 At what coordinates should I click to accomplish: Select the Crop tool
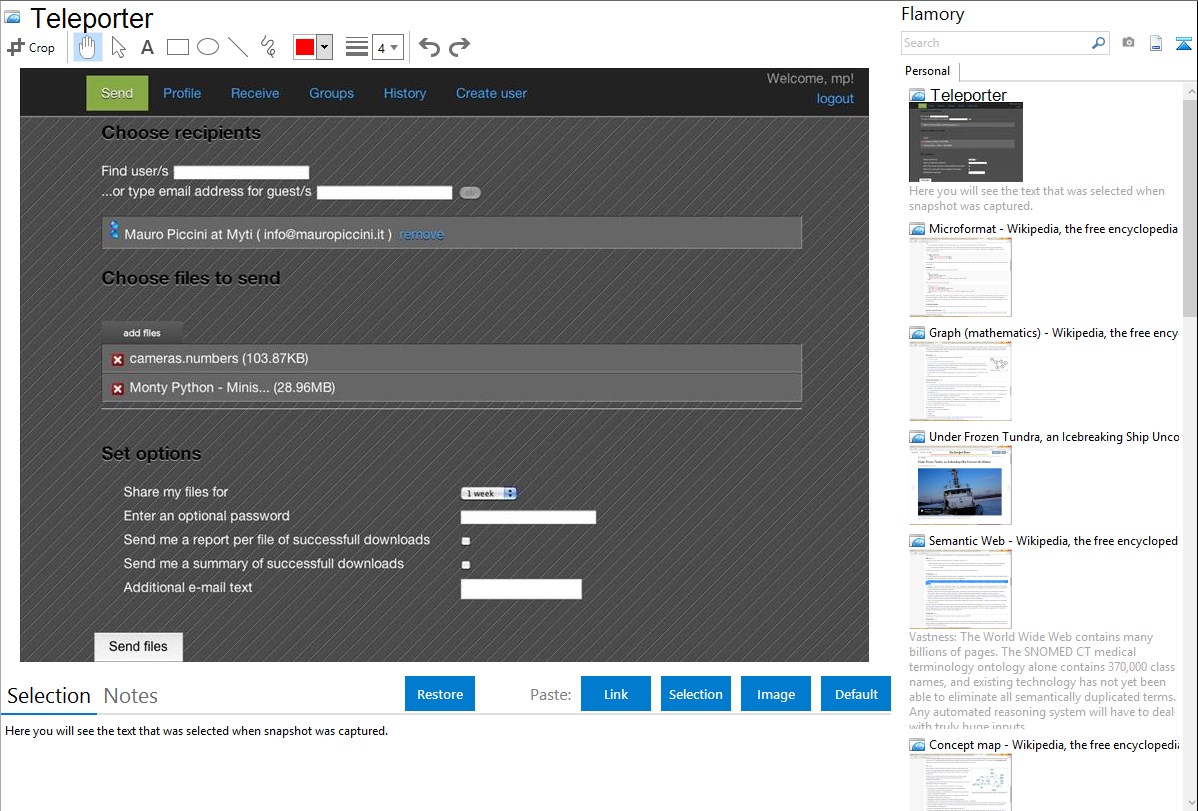(31, 47)
